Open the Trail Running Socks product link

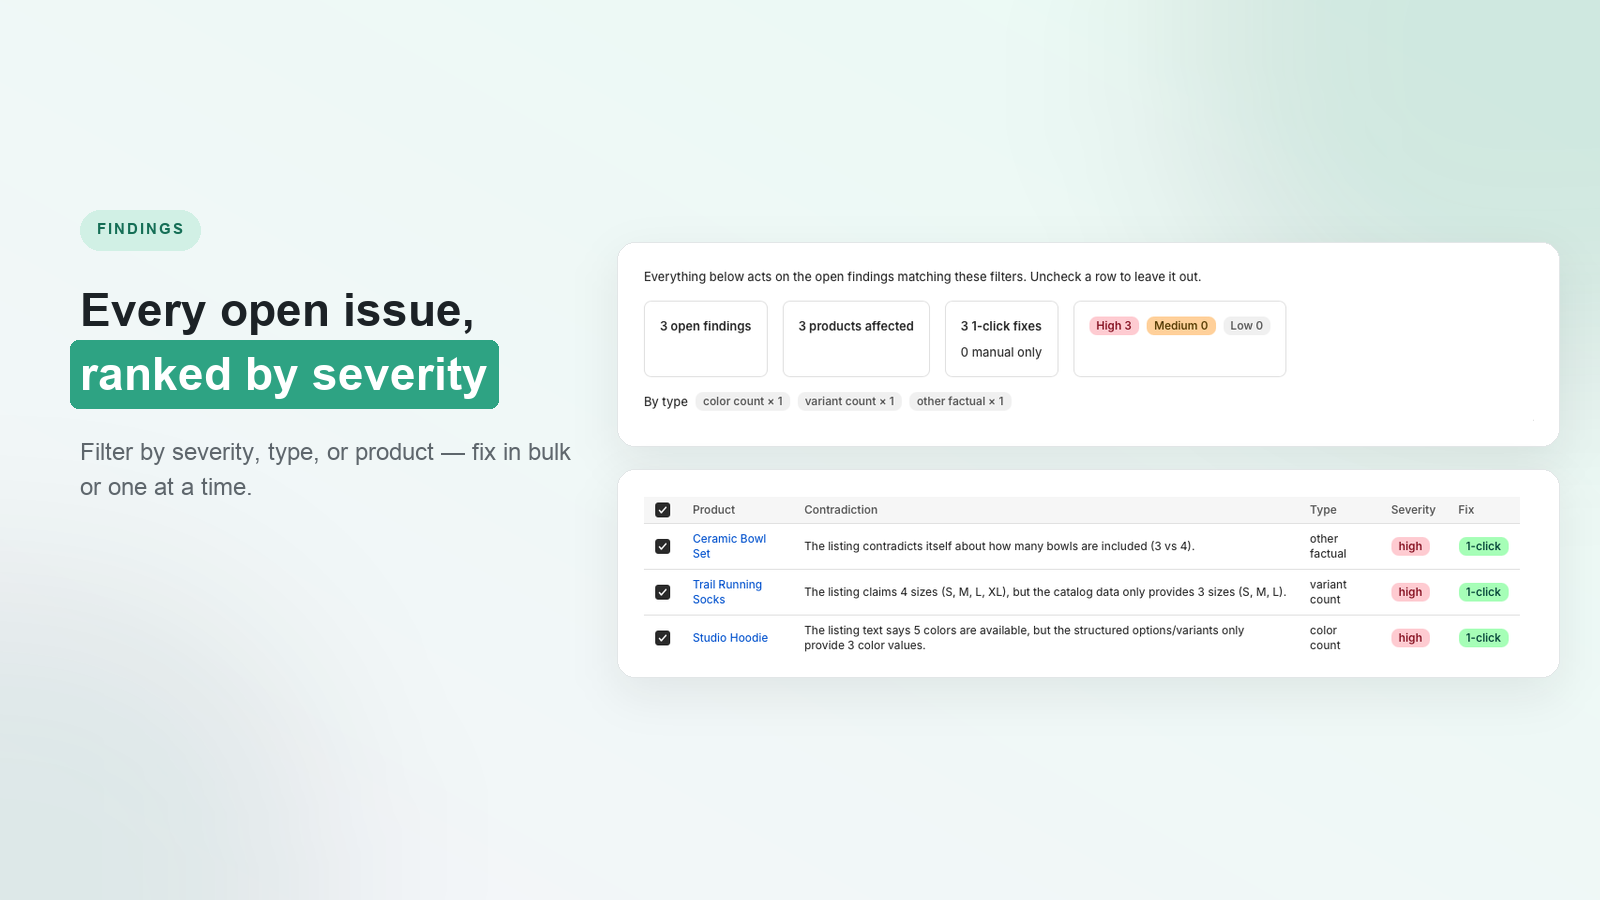point(727,592)
